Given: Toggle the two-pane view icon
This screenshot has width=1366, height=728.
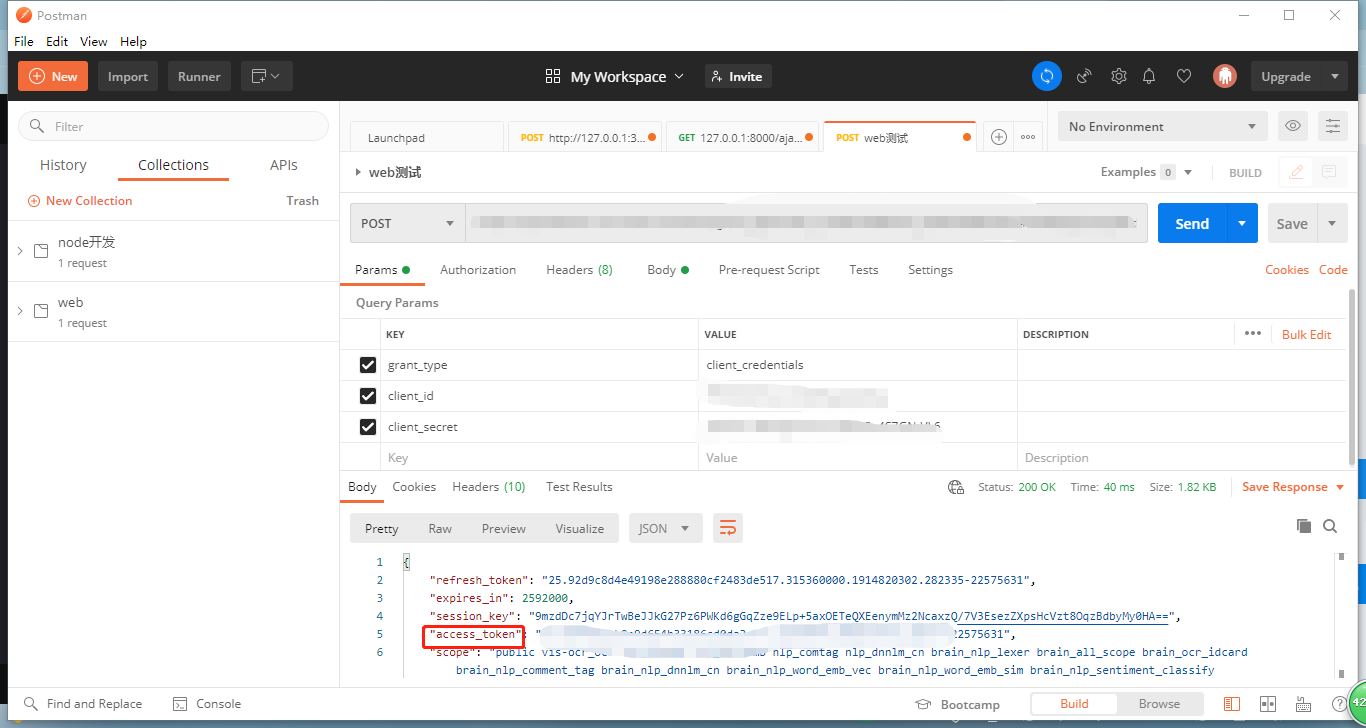Looking at the screenshot, I should (1268, 704).
